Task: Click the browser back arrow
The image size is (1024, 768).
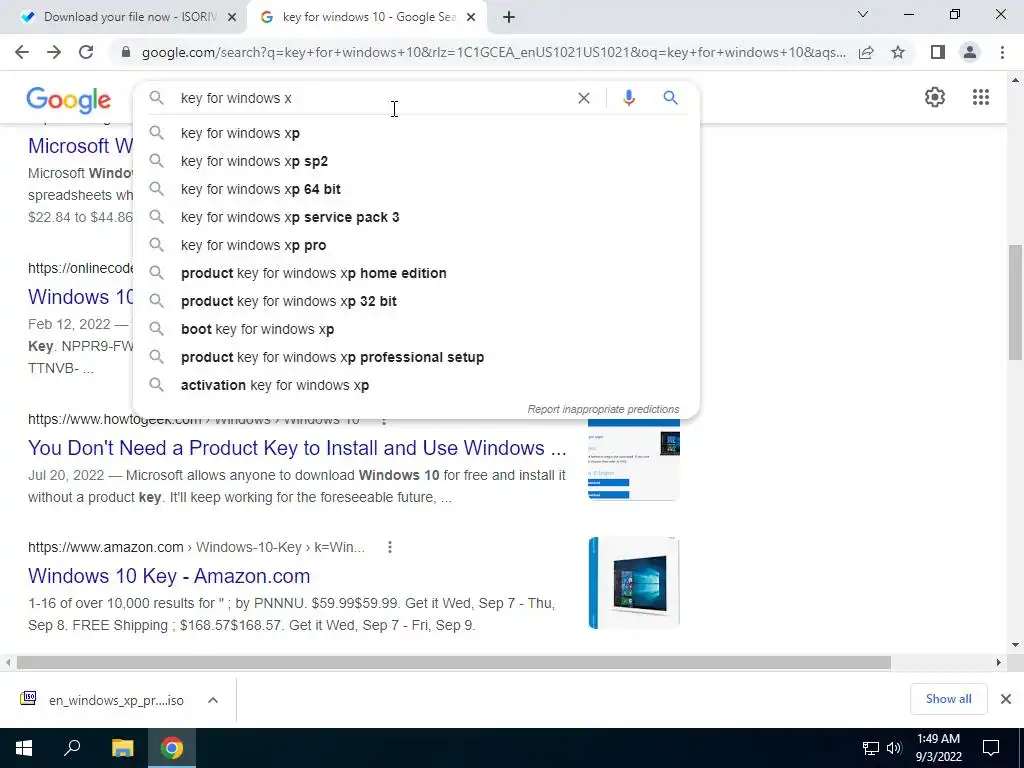Action: pos(22,52)
